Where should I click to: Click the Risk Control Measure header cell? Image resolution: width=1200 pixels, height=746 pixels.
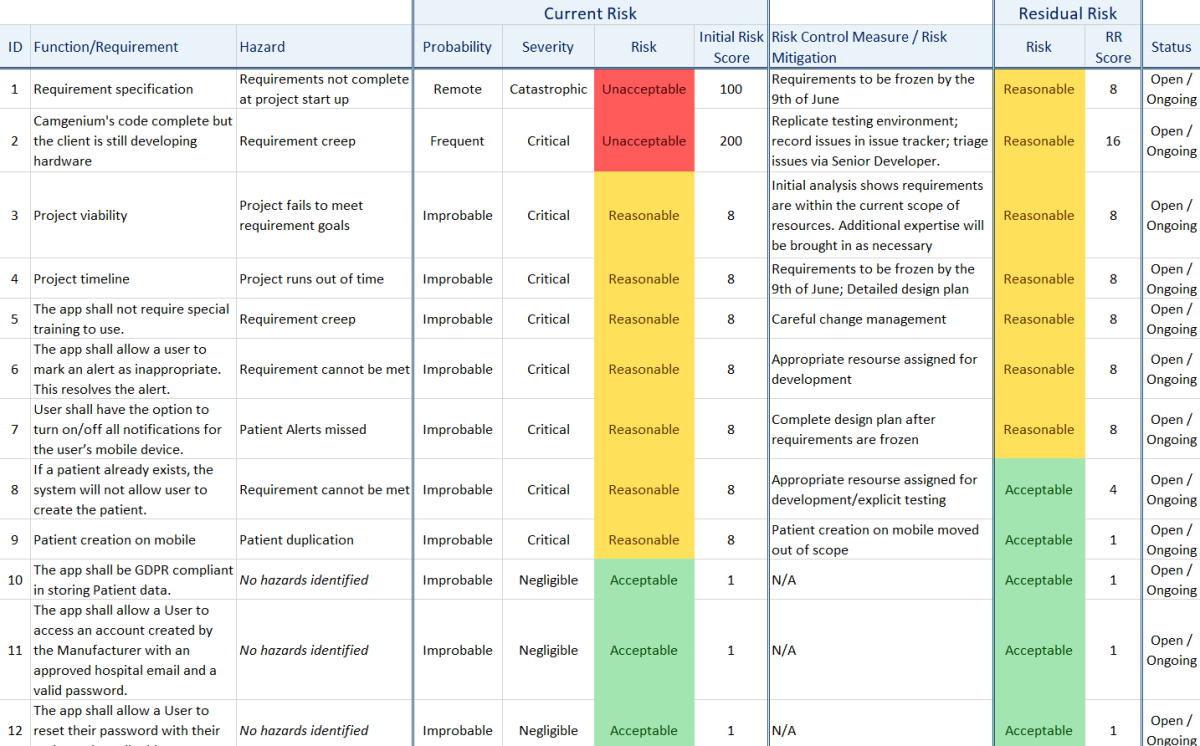860,47
